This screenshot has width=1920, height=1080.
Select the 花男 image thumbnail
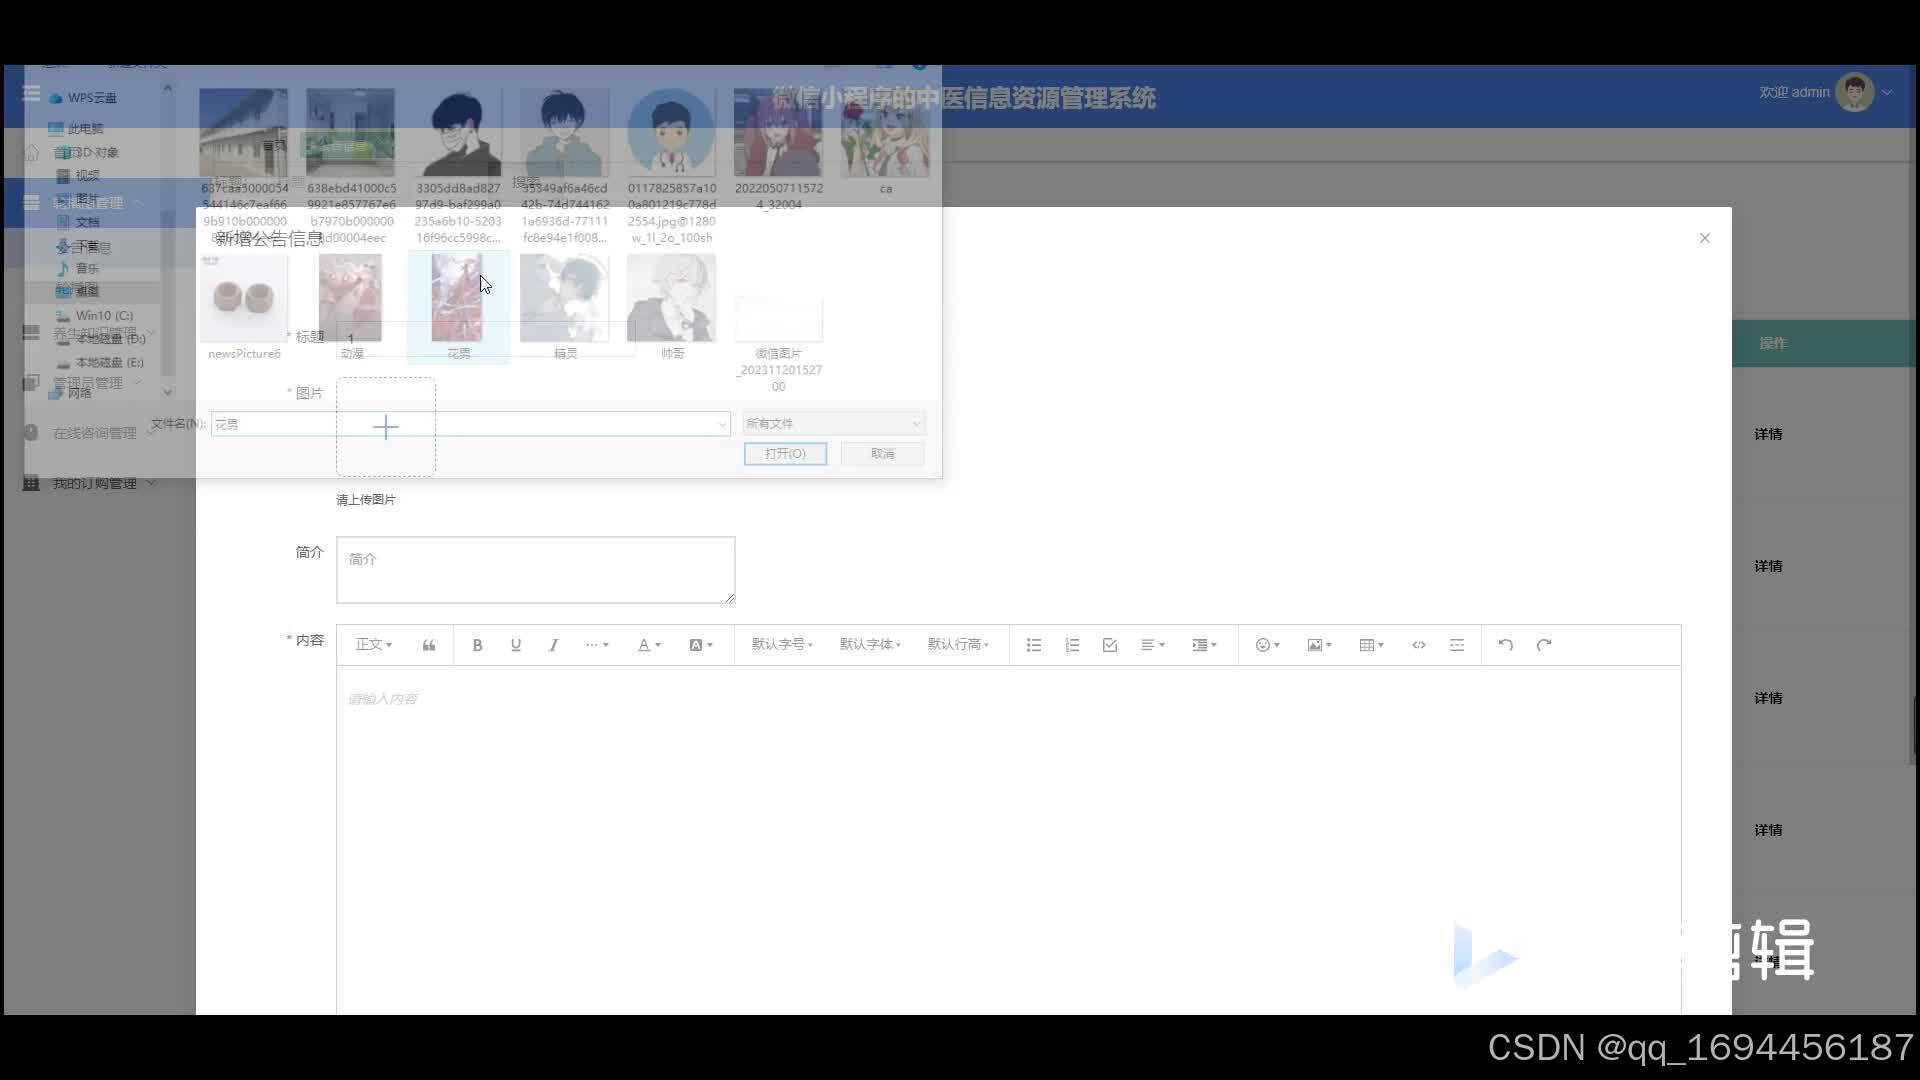click(458, 298)
